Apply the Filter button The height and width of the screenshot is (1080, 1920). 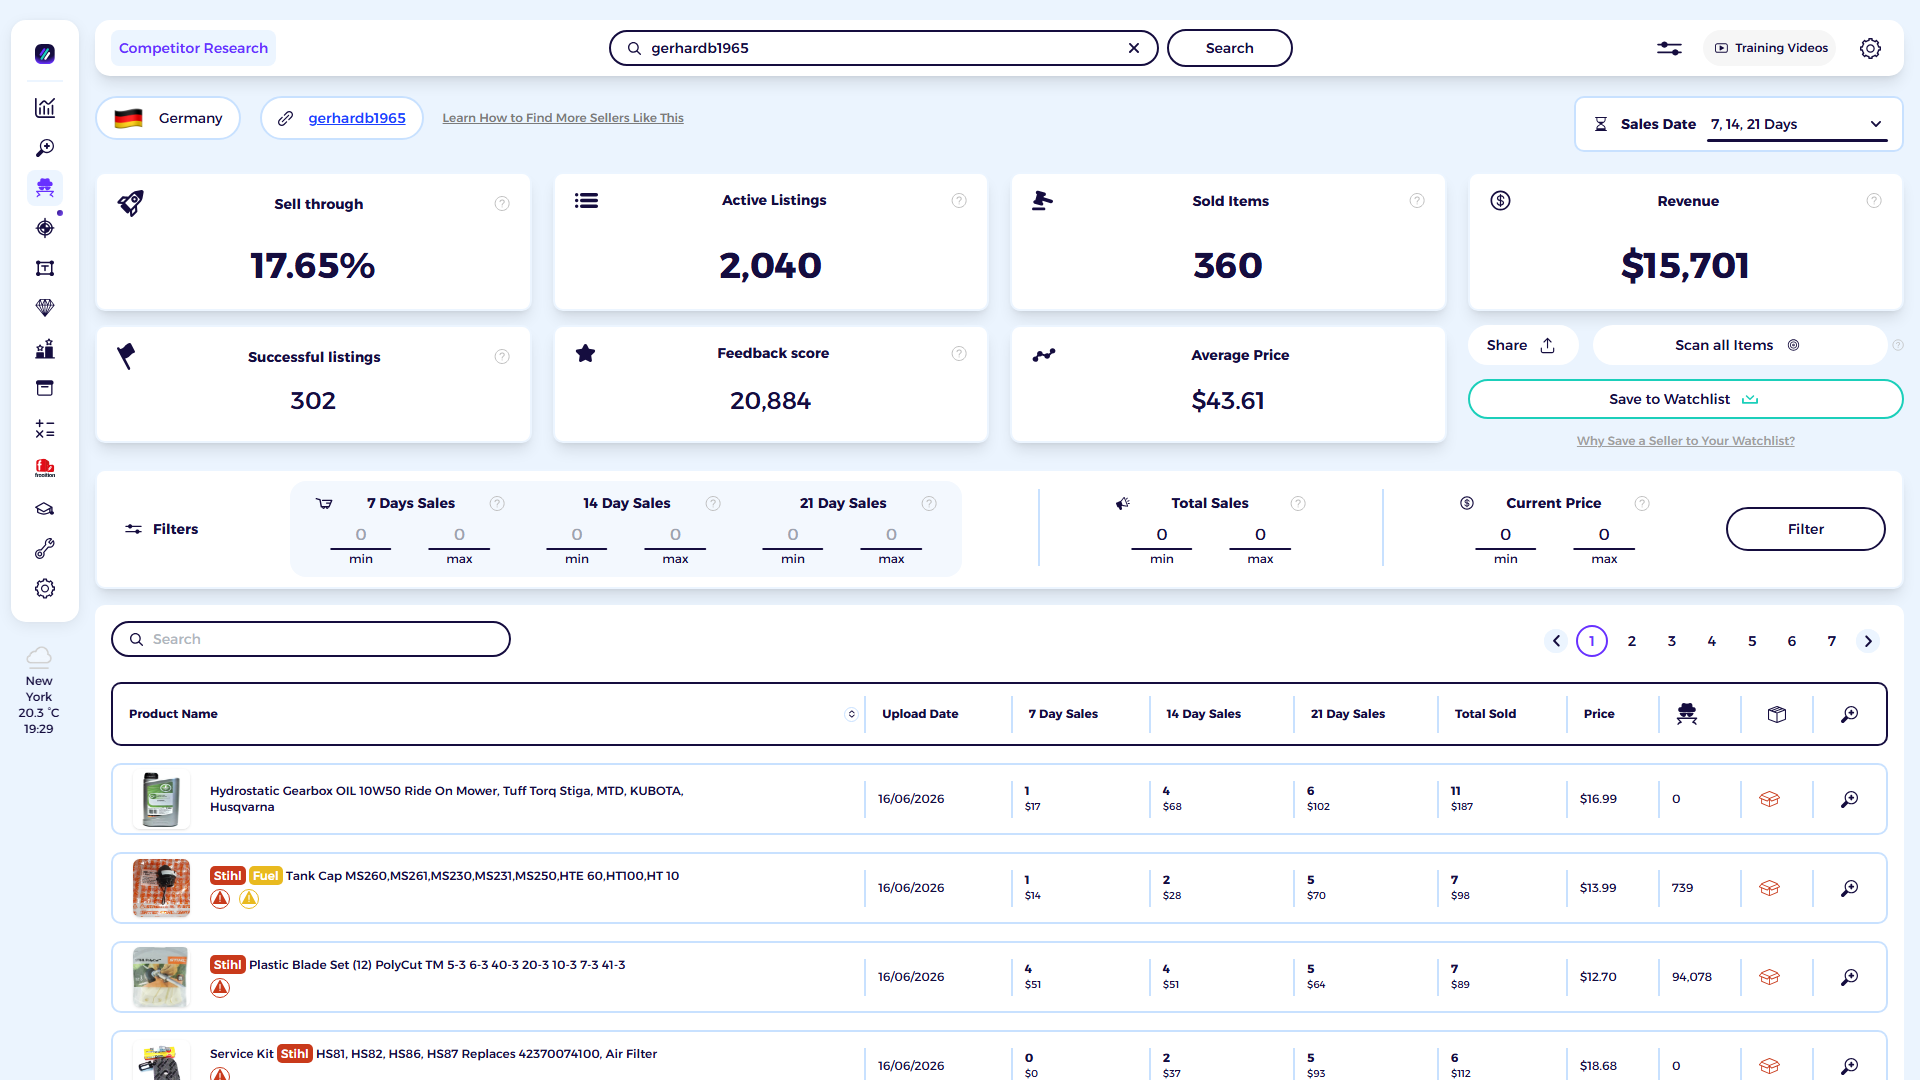[1805, 529]
